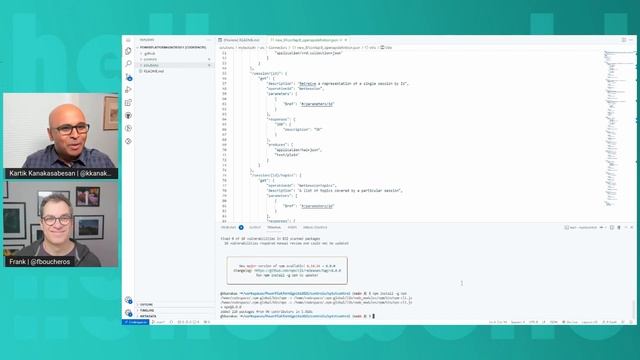This screenshot has height=360, width=640.
Task: Open the npm changelog link in the terminal
Action: (x=297, y=271)
